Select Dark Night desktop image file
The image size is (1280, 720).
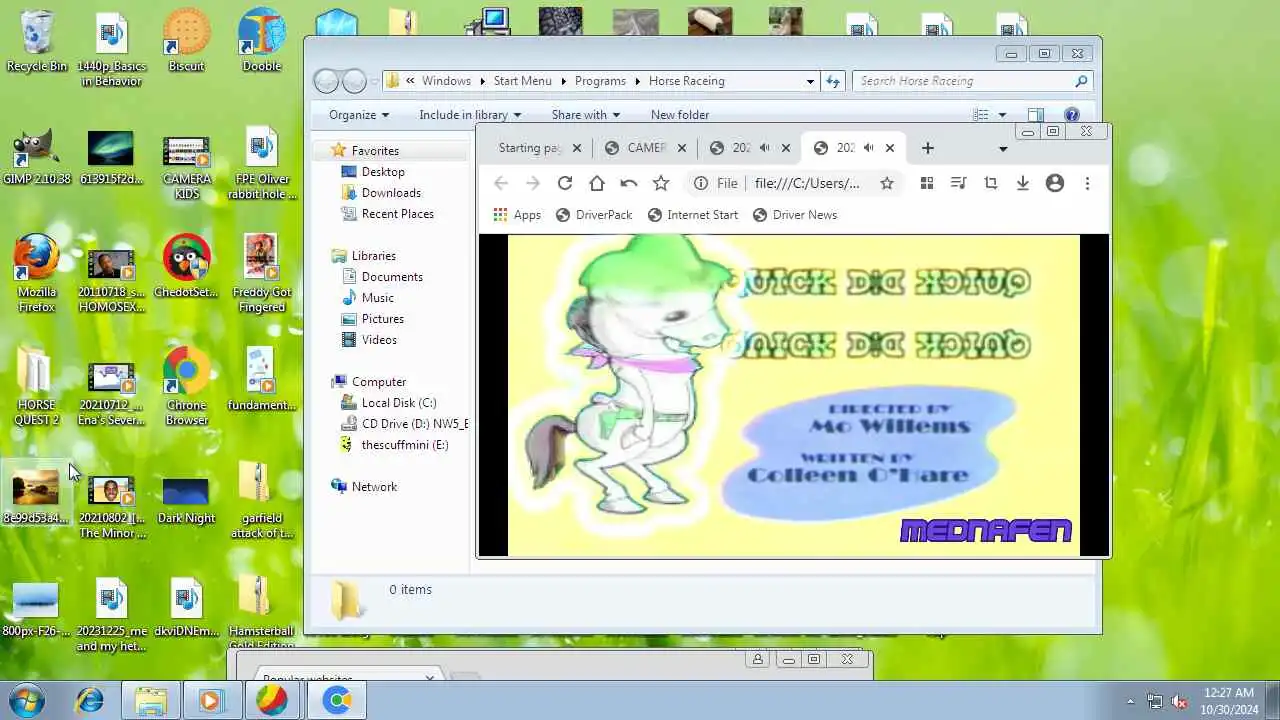[186, 499]
